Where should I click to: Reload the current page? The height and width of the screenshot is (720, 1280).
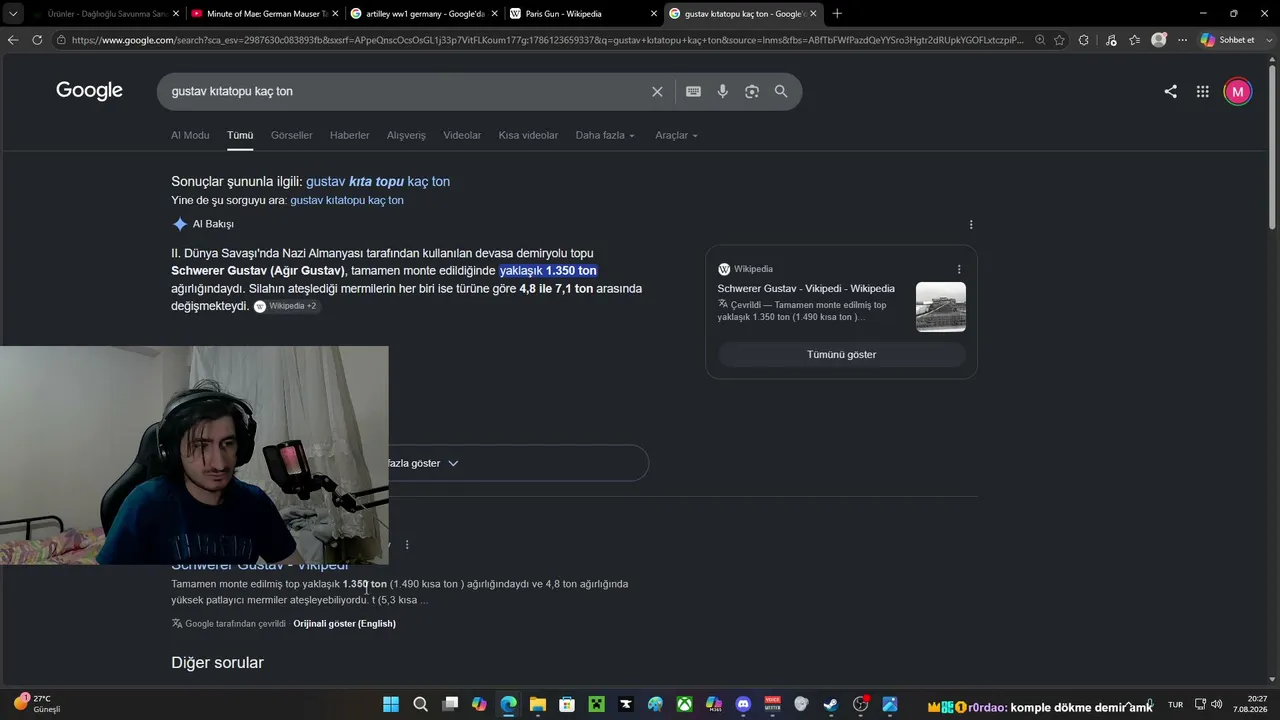(x=37, y=40)
